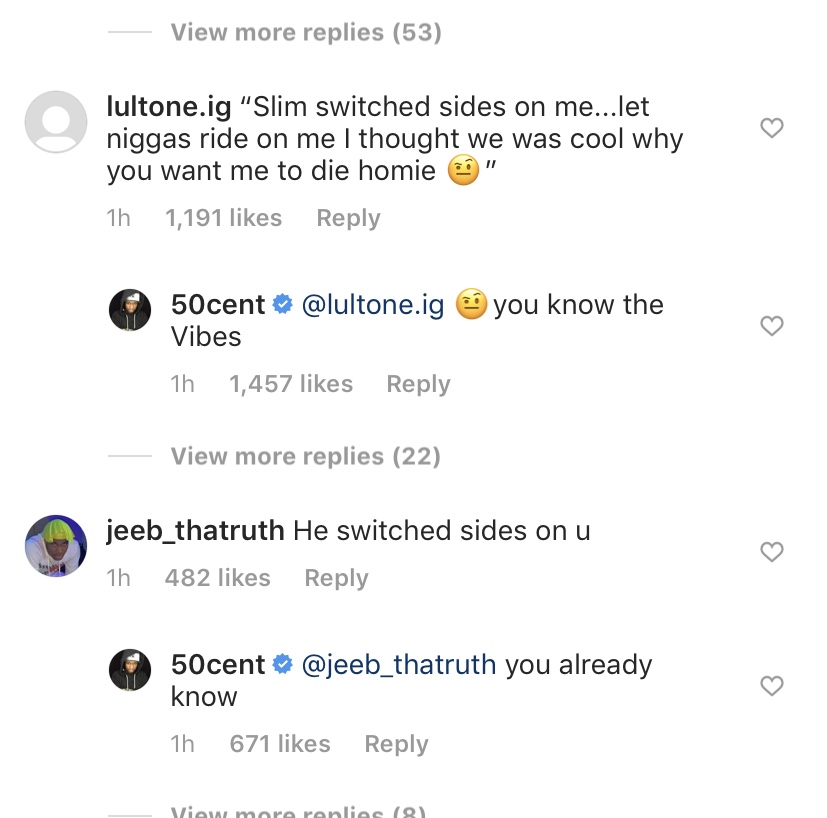Click verified badge next to 50cent Vibes reply
The width and height of the screenshot is (827, 818).
(282, 305)
